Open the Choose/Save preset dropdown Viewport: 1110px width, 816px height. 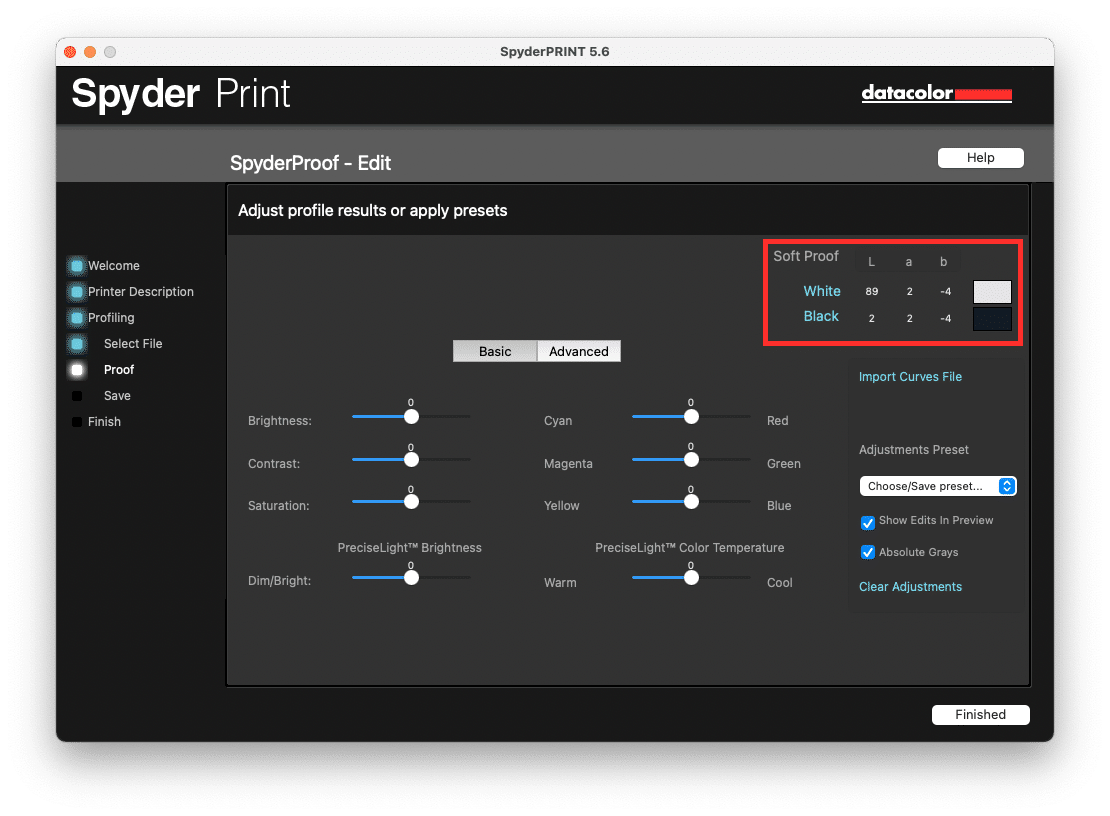coord(937,485)
